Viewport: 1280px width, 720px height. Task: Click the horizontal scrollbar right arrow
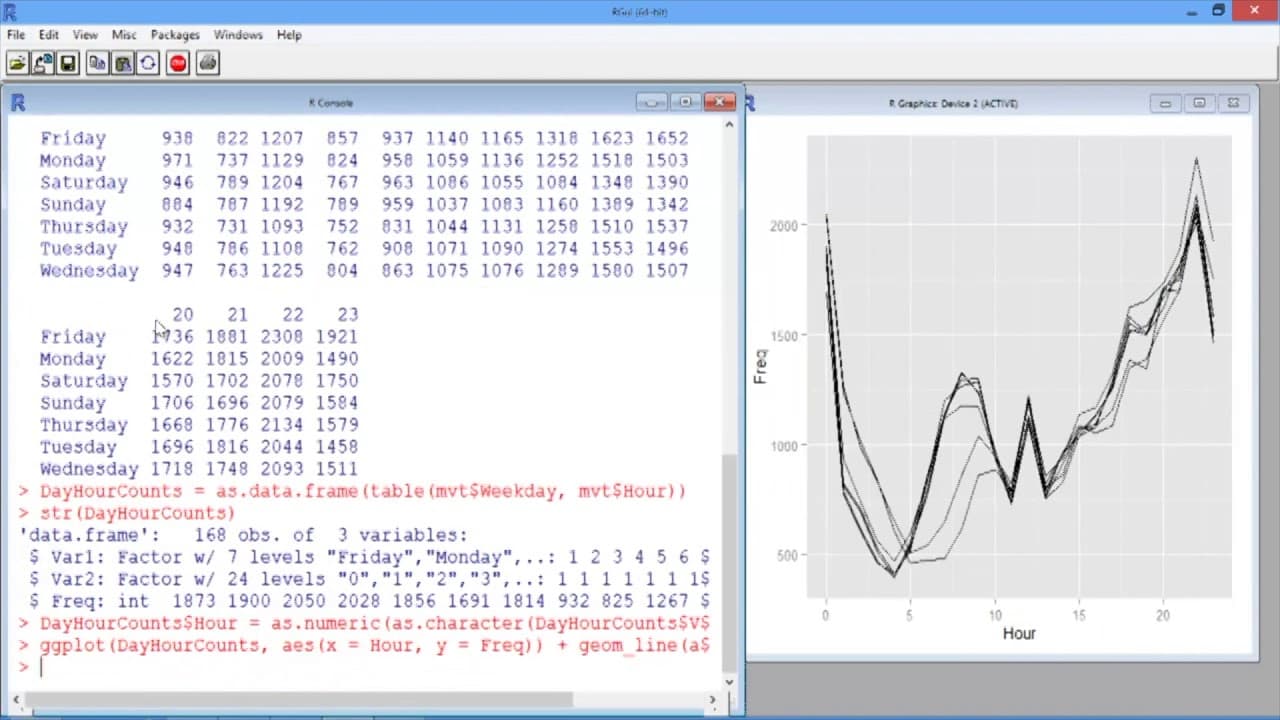click(x=713, y=700)
